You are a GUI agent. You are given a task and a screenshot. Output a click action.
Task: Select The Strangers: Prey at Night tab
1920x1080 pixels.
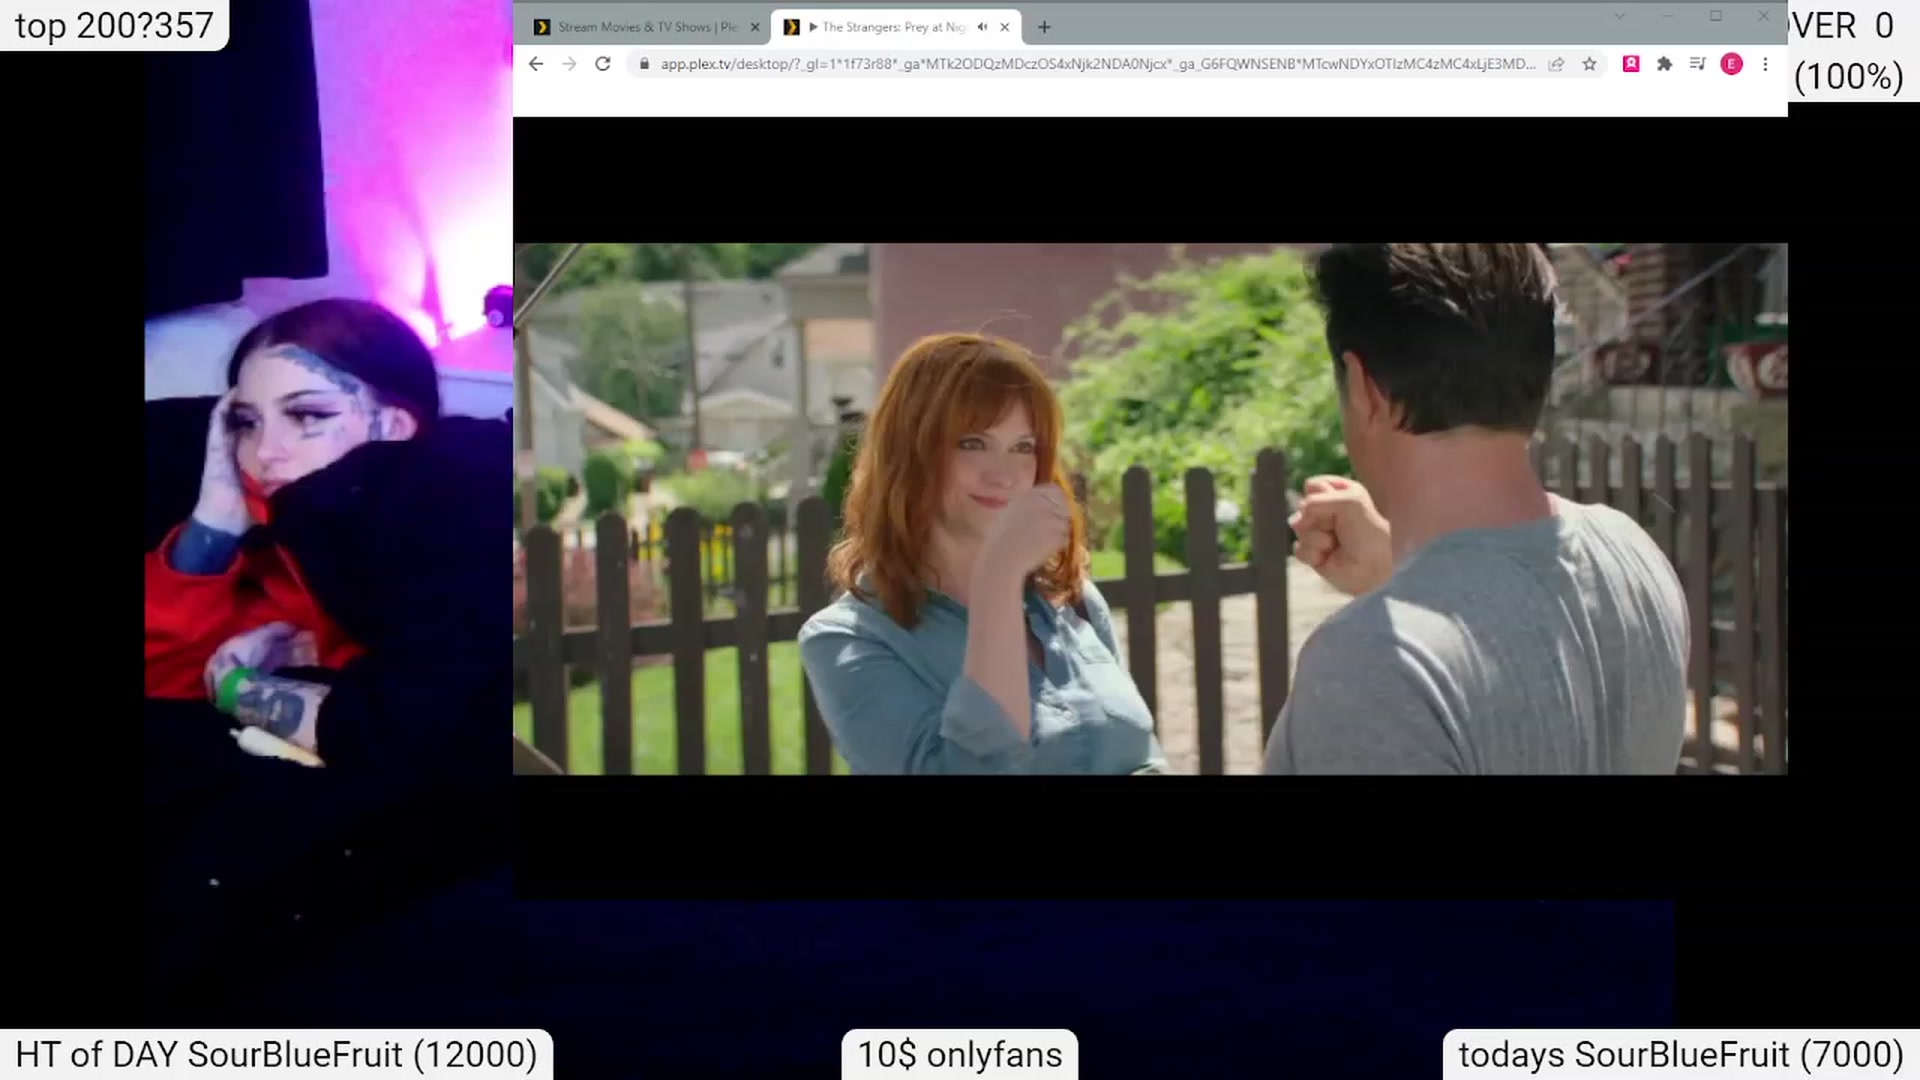coord(892,27)
